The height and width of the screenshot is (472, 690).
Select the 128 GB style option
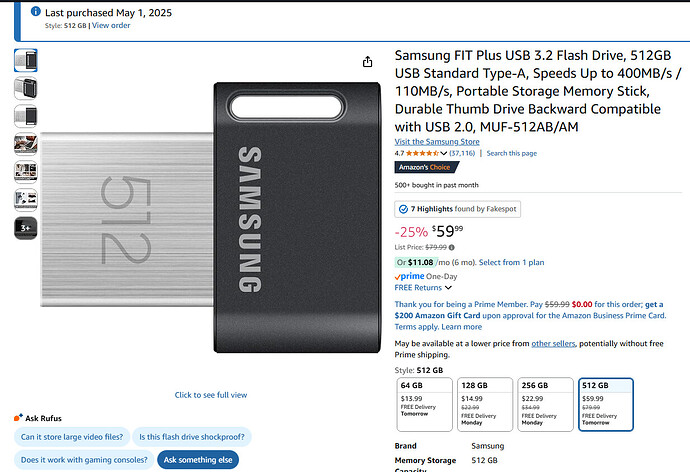pos(485,404)
